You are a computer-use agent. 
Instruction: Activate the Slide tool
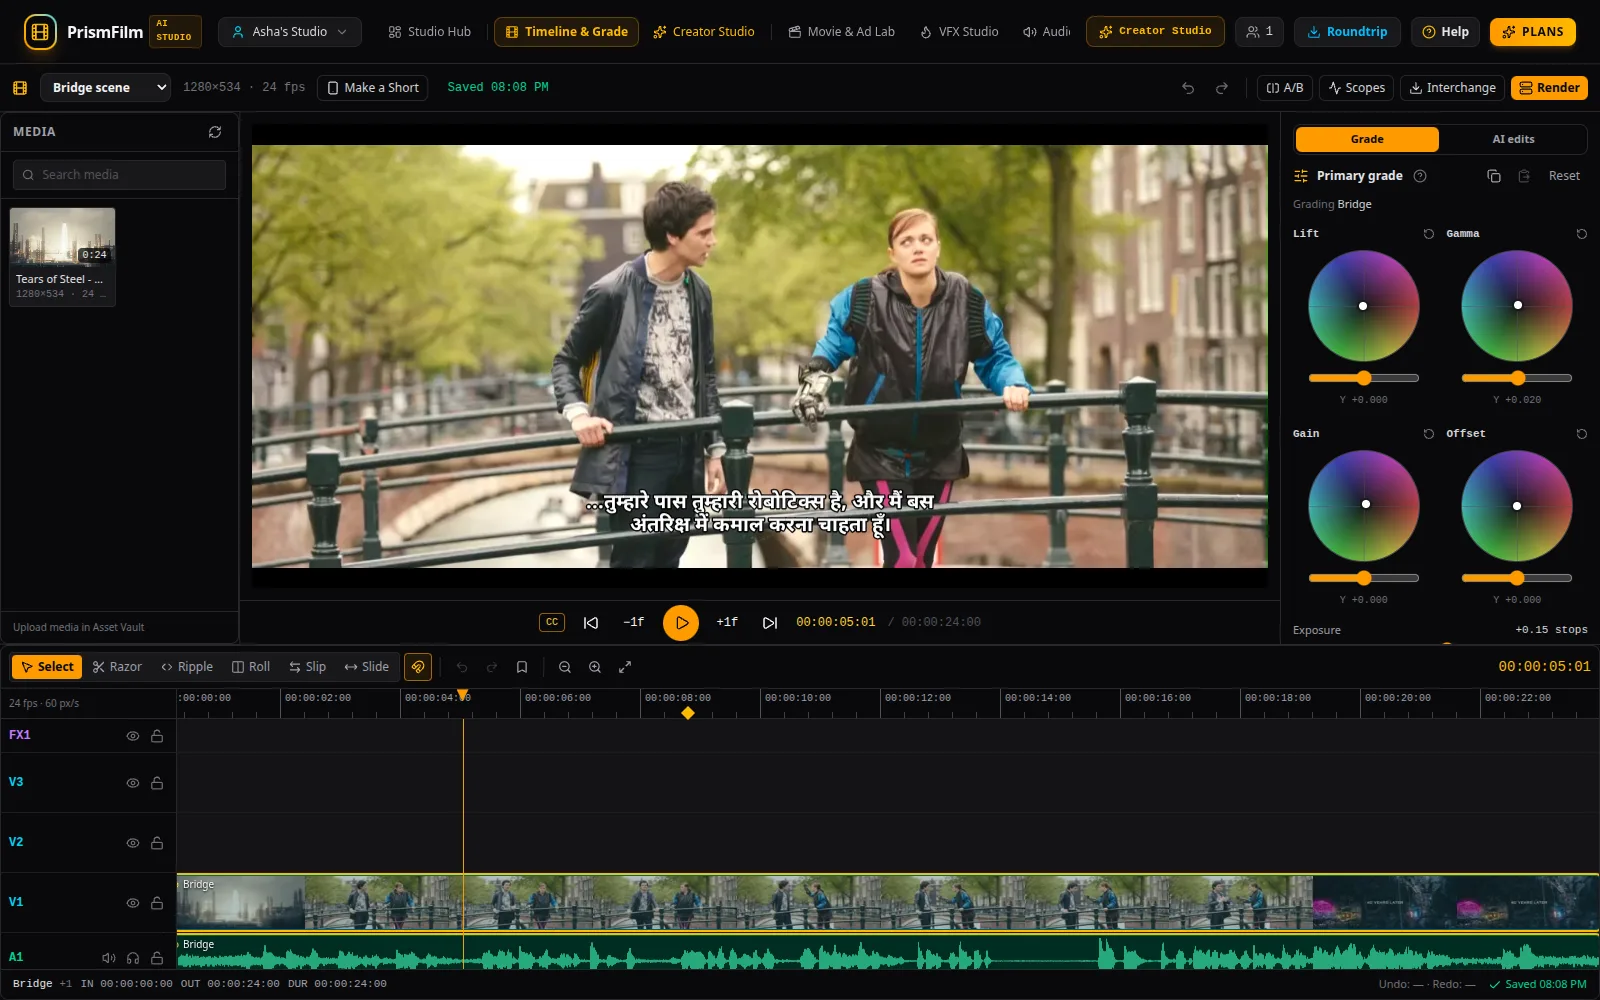tap(366, 667)
